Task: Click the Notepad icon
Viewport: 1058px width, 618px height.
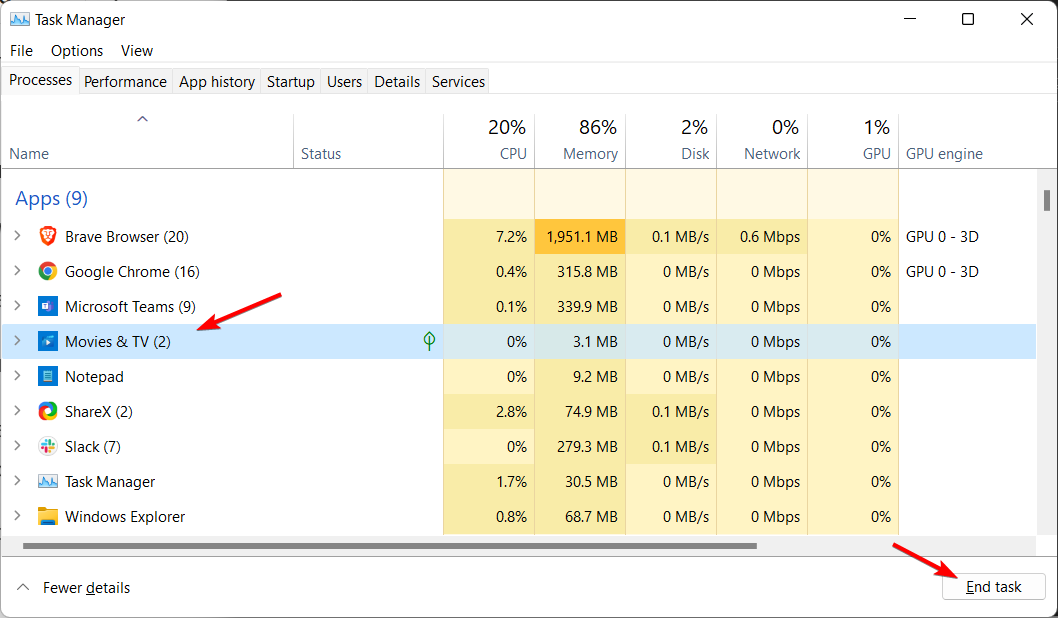Action: click(x=47, y=376)
